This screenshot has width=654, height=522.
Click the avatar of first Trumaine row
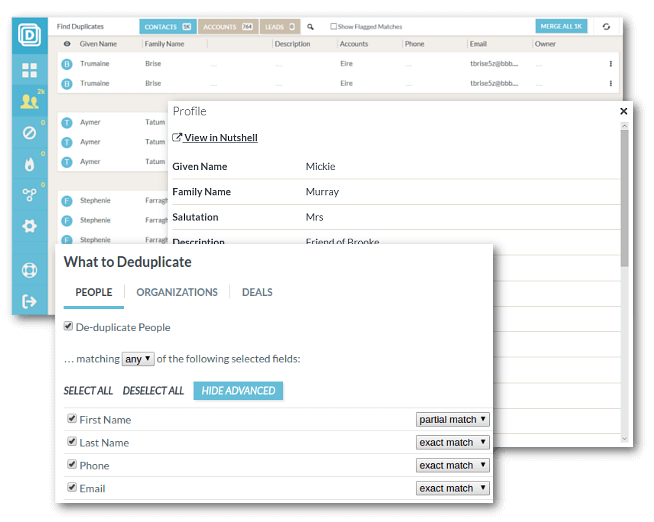pos(67,64)
